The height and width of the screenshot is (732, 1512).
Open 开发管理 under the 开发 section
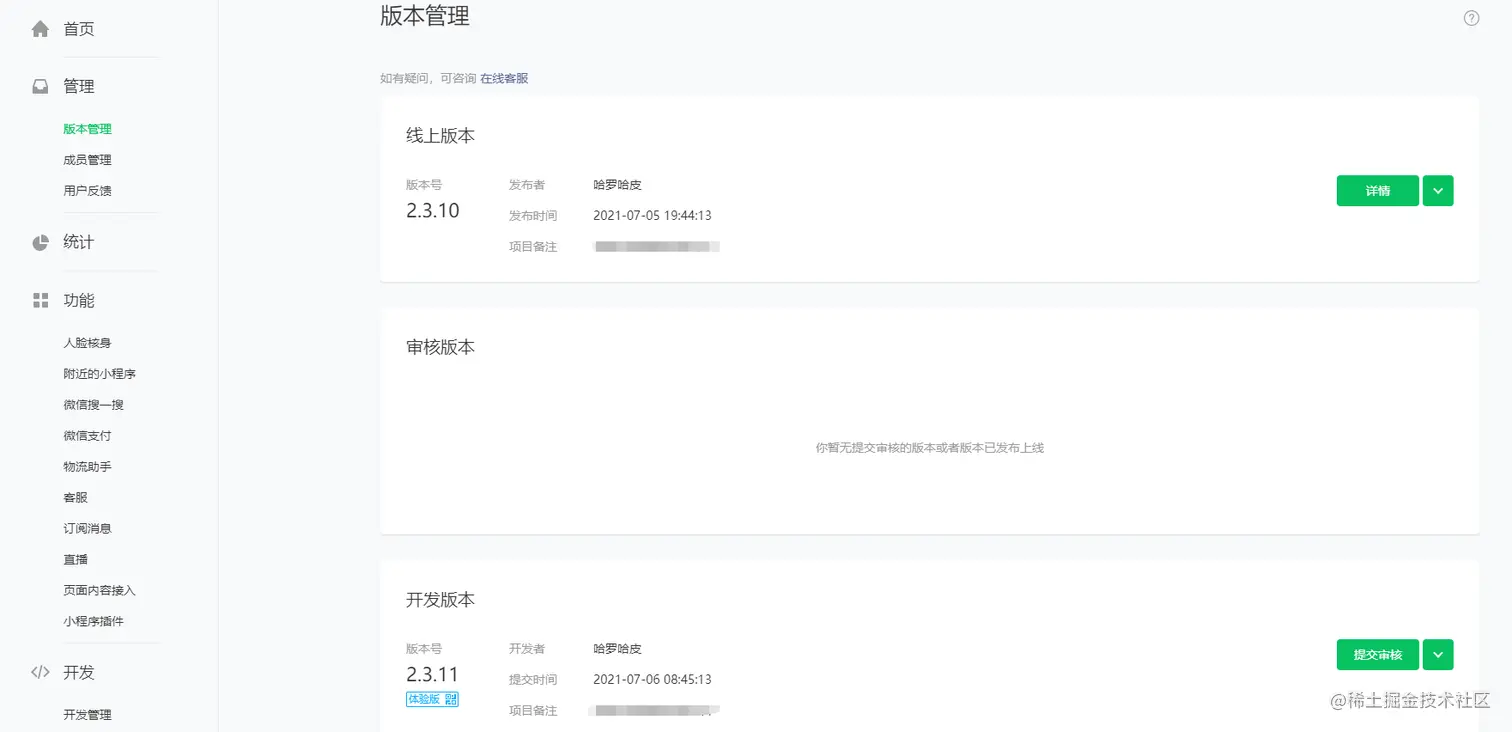[87, 714]
